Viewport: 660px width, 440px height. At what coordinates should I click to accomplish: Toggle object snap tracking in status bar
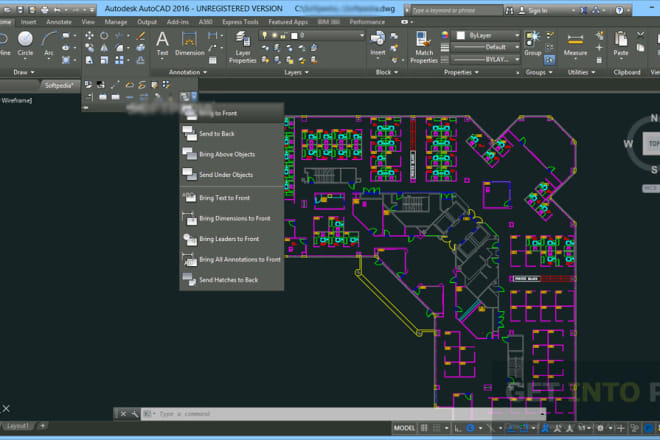(x=511, y=428)
